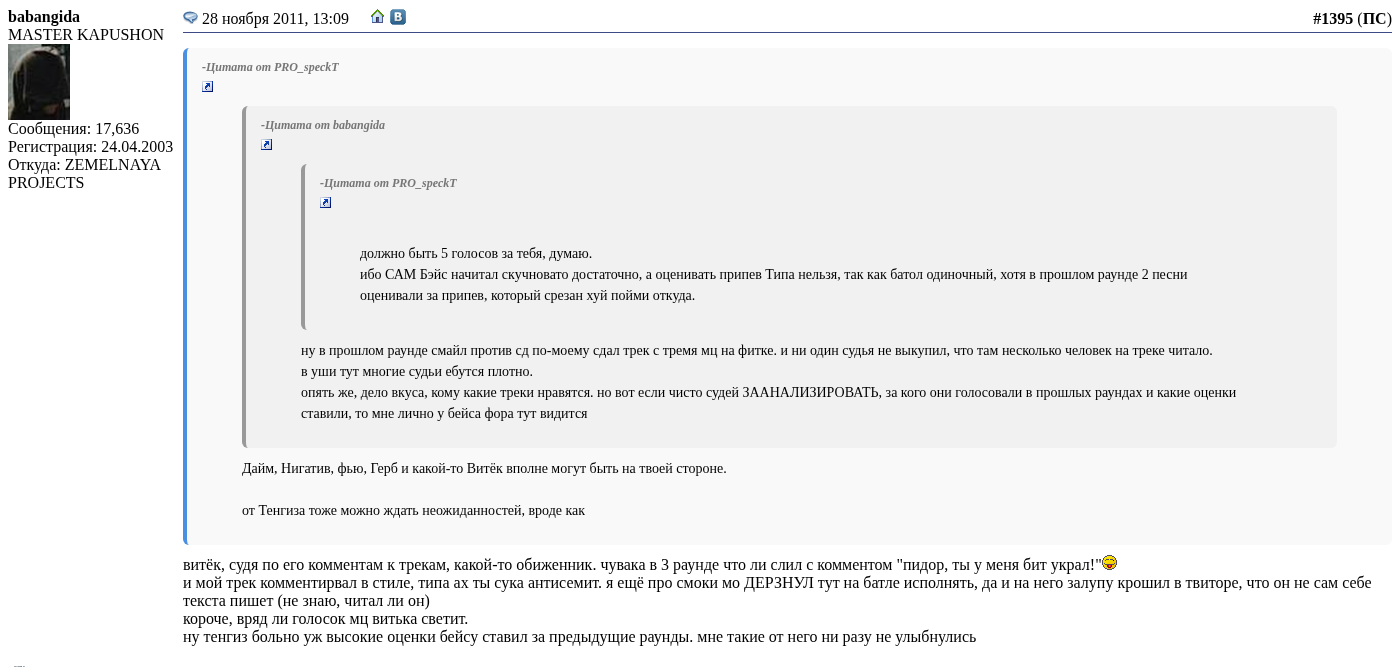Click the quoted line starting 'Дайм, Нигатив, фью'

point(484,468)
